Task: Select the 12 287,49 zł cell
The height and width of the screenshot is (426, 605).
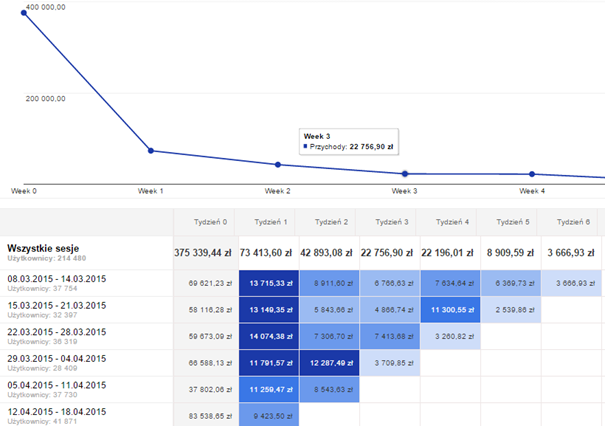Action: click(x=329, y=364)
